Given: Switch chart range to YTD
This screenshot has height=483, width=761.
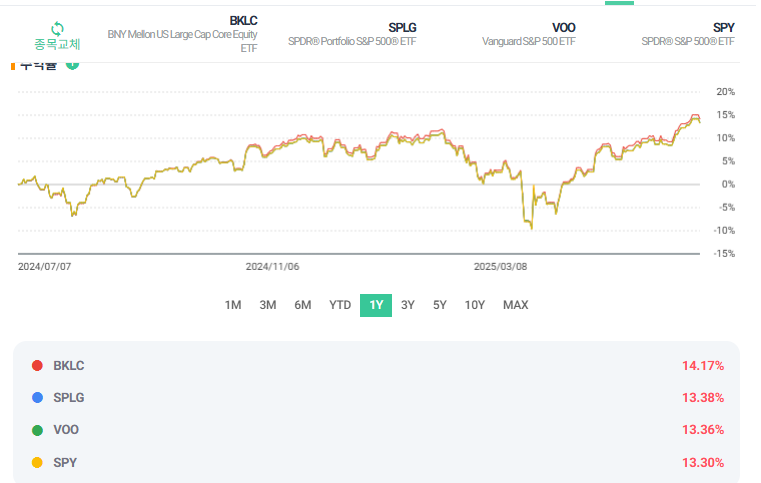Looking at the screenshot, I should coord(340,305).
